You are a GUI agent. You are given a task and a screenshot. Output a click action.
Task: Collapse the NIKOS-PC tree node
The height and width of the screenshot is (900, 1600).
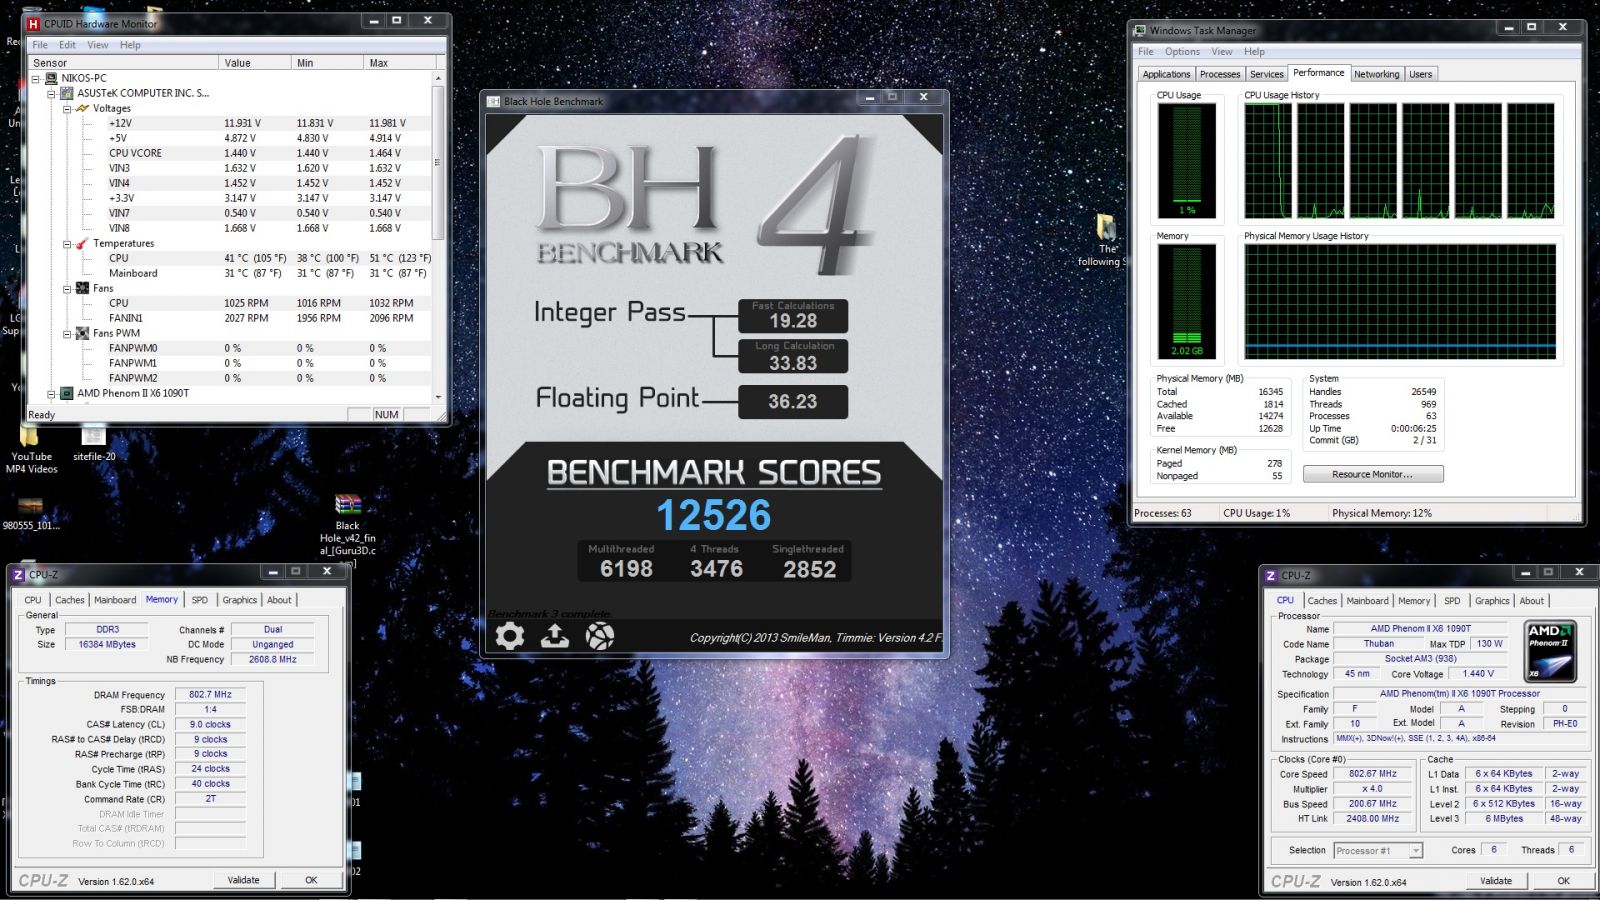tap(36, 78)
